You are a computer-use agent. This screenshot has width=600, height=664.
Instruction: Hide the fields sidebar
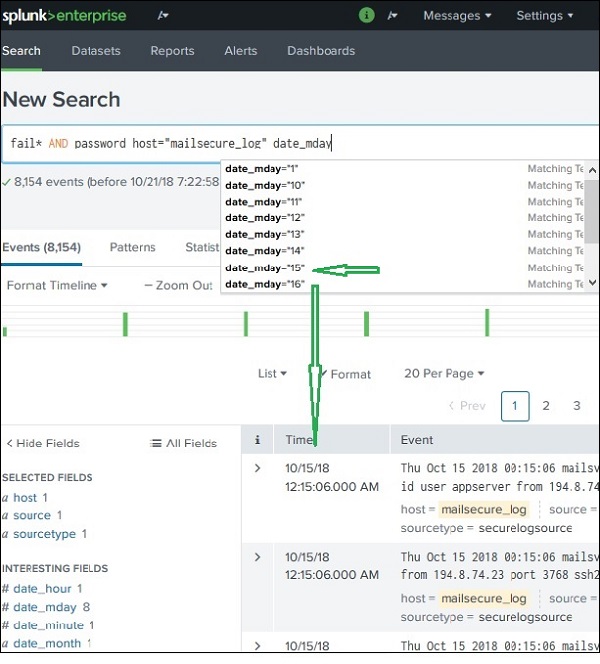click(42, 443)
